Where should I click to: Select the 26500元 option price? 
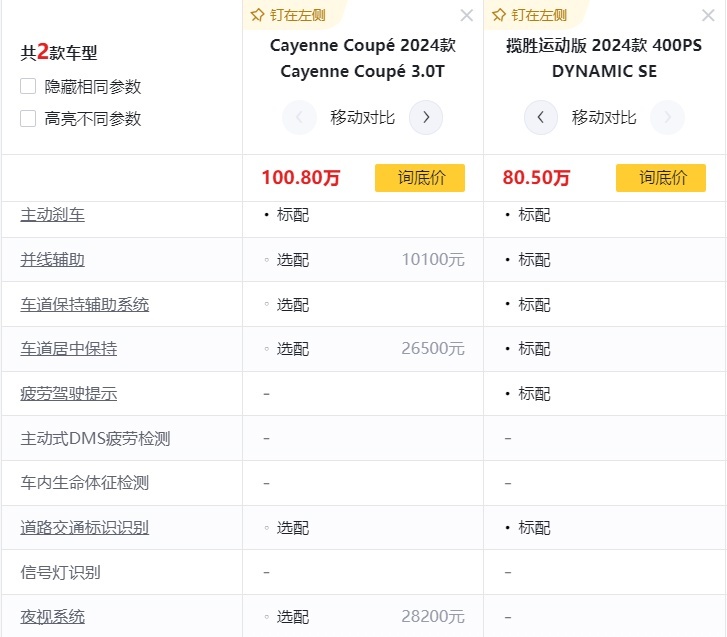(433, 349)
